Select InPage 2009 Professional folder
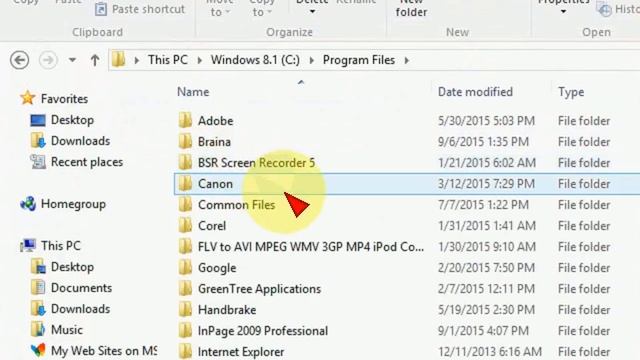The width and height of the screenshot is (640, 360). point(263,331)
